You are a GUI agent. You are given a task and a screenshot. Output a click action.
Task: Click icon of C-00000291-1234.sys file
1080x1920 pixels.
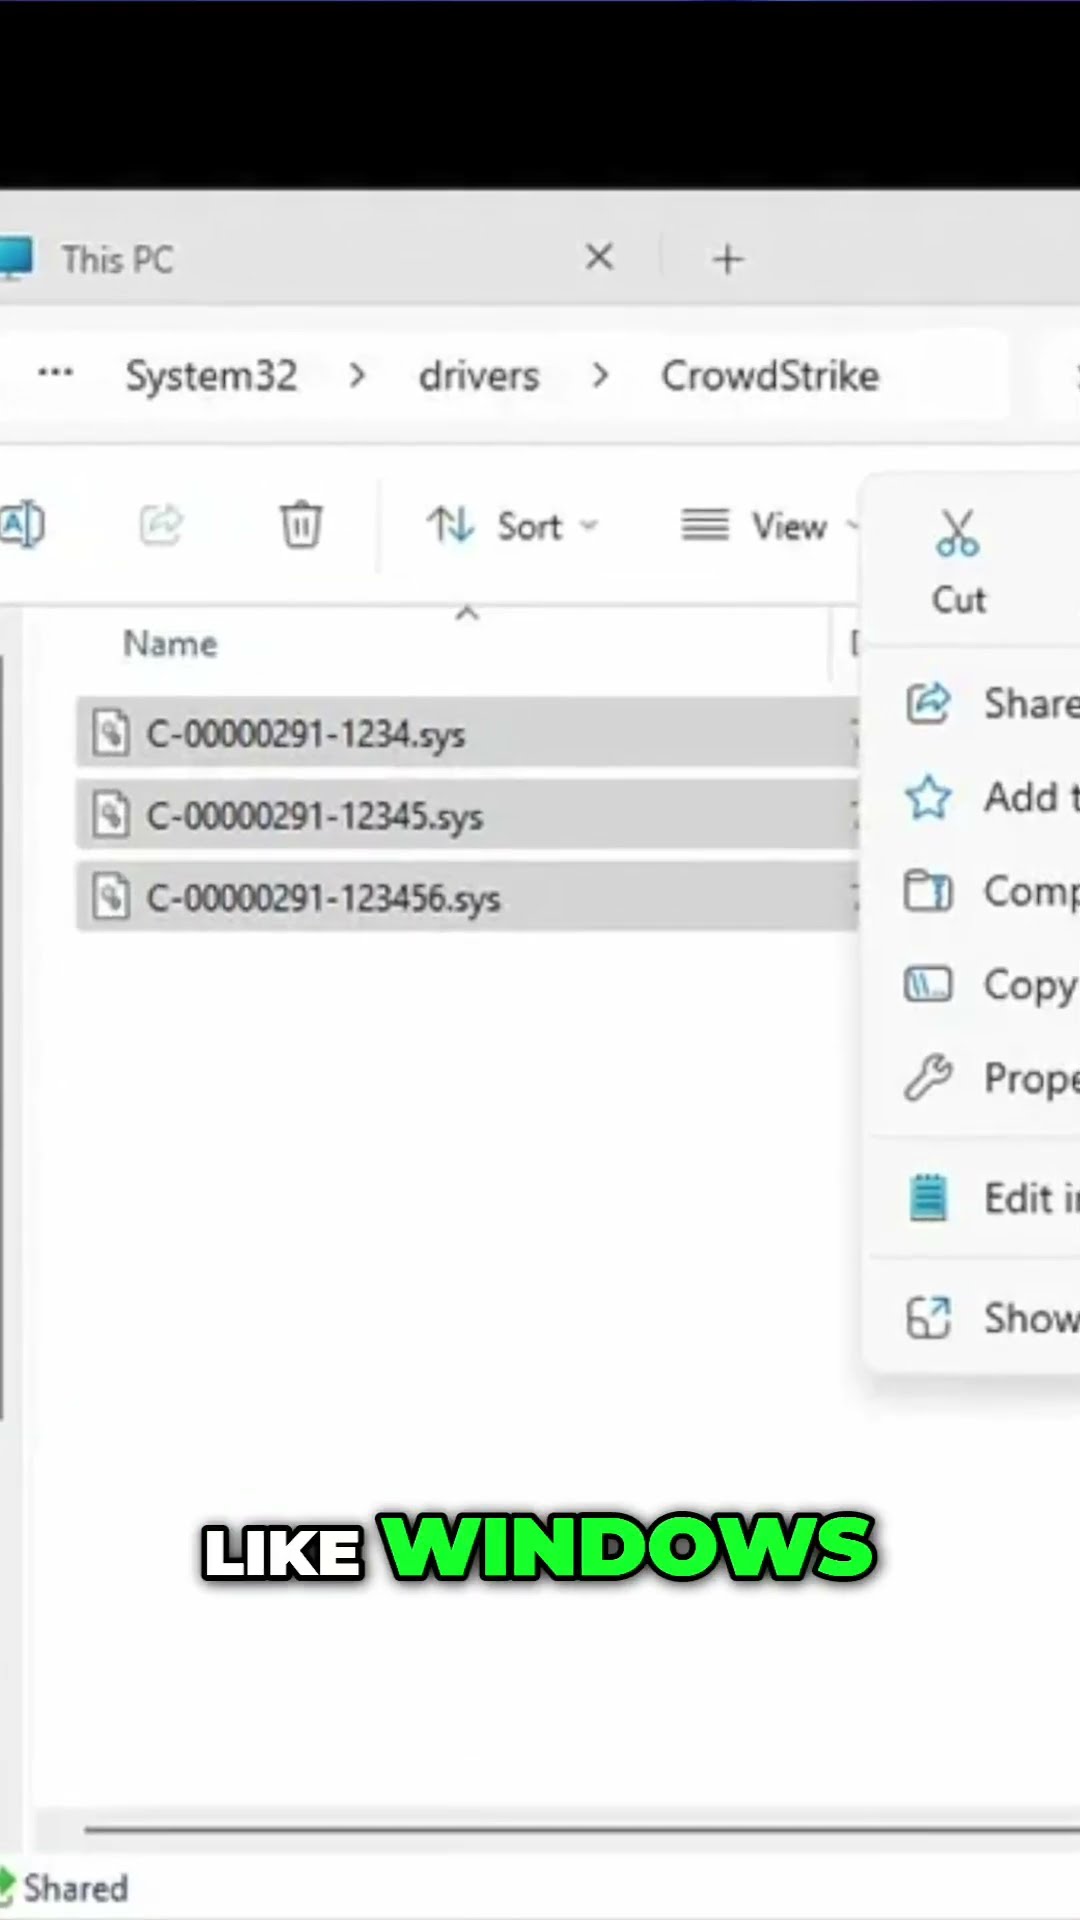tap(110, 733)
